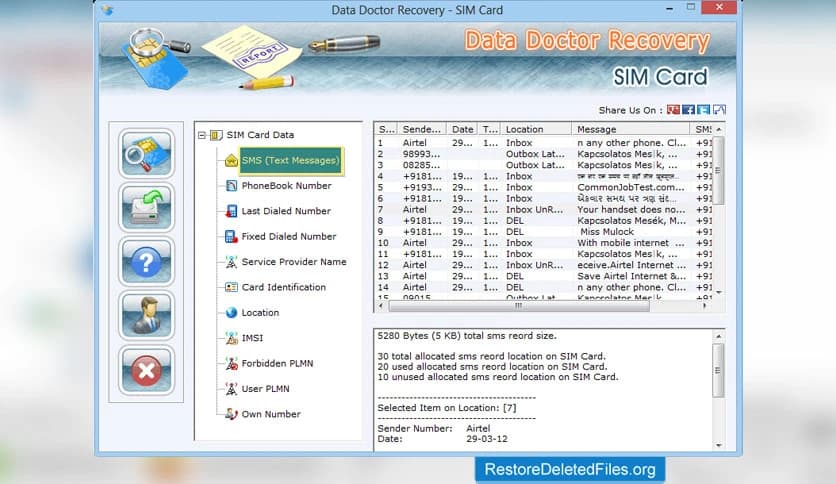Click the app icon in title bar

pyautogui.click(x=108, y=10)
